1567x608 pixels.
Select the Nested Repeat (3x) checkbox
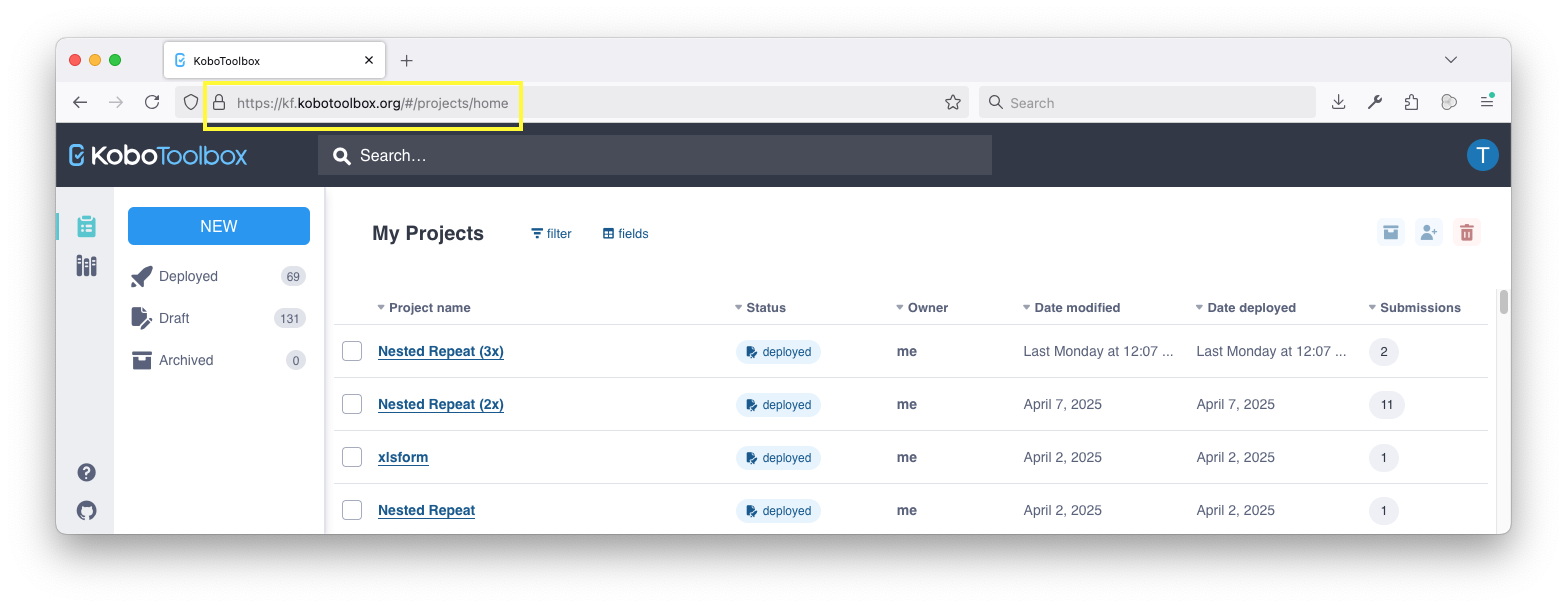click(352, 351)
